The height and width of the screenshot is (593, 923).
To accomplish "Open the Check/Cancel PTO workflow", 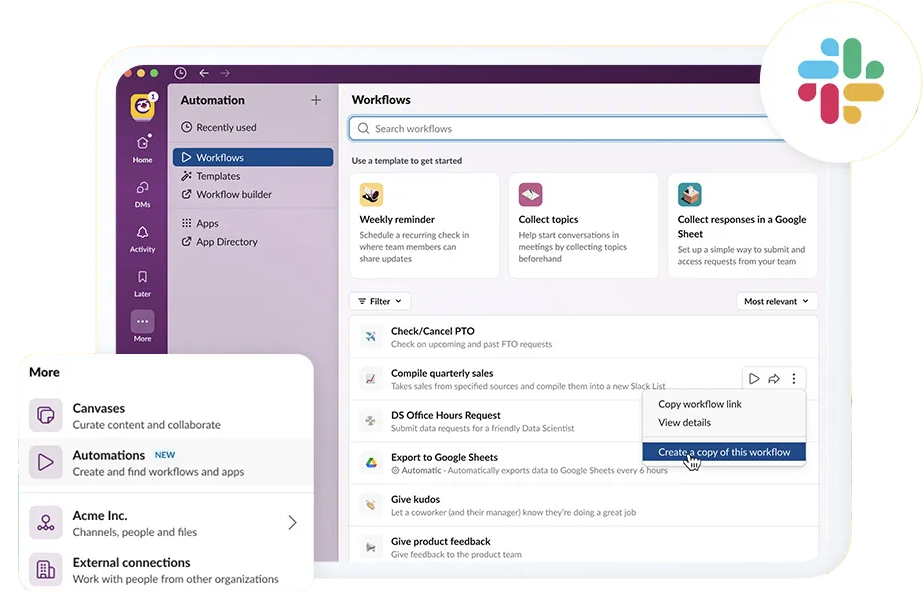I will [x=583, y=337].
